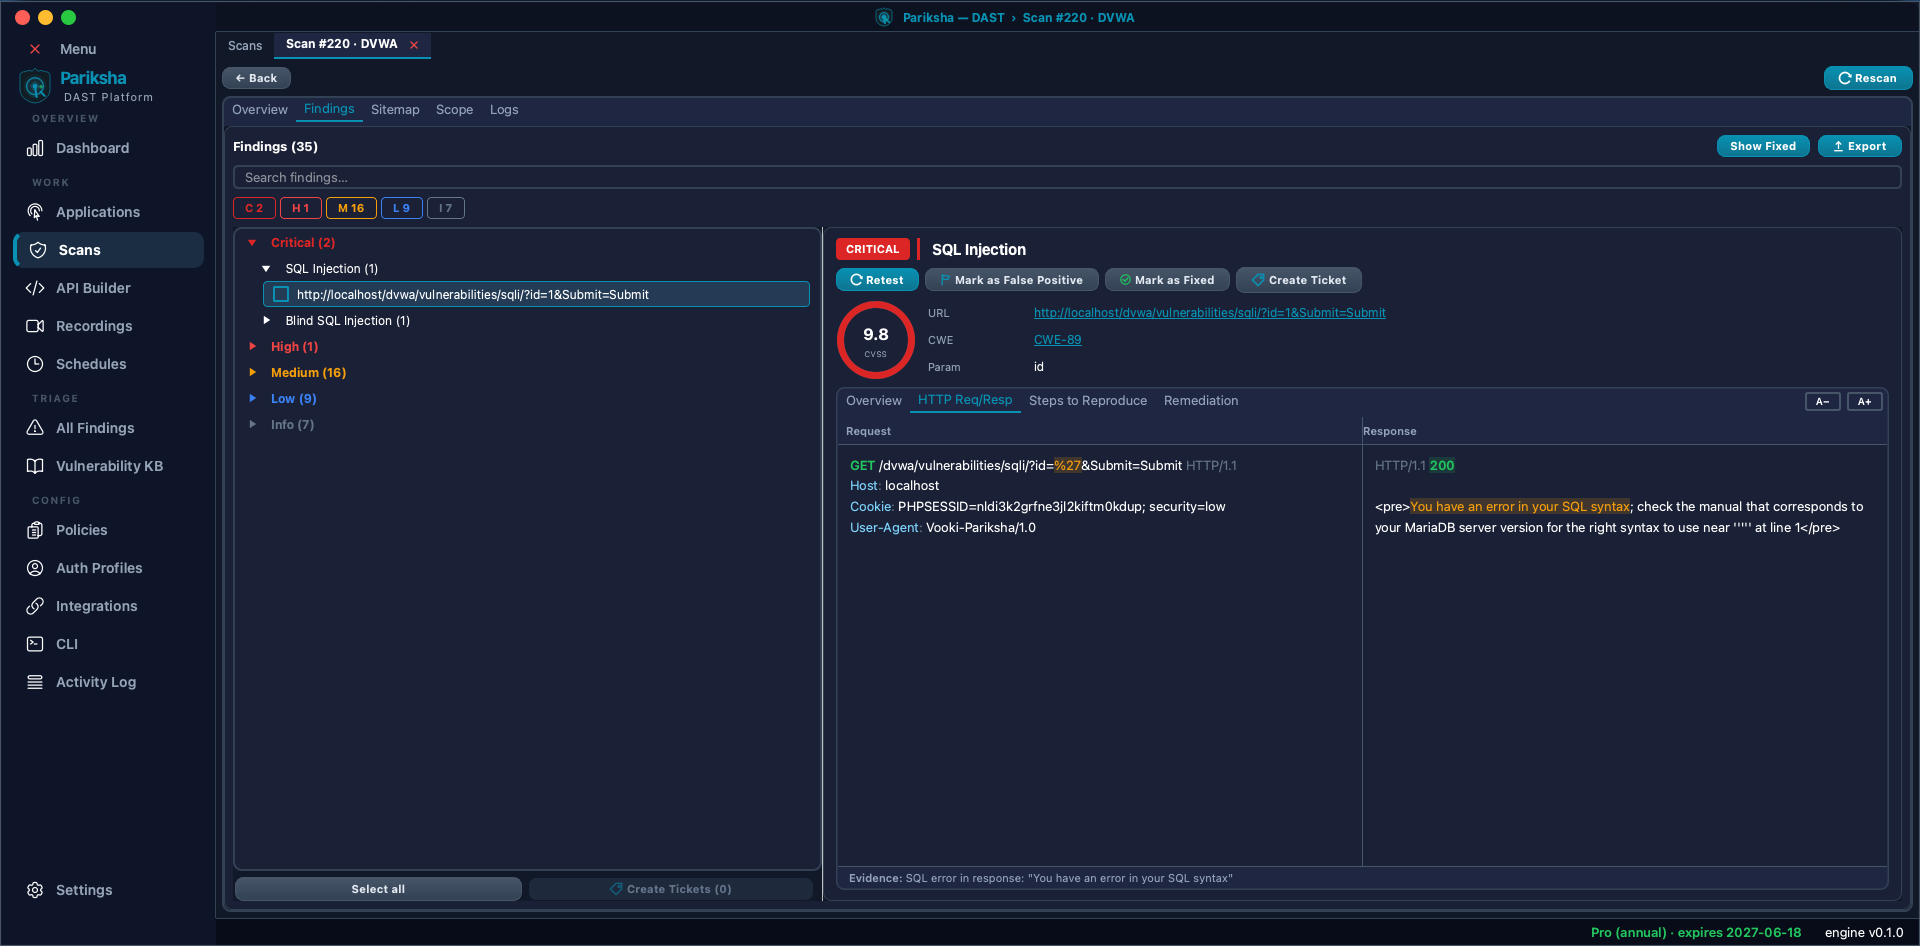Expand the Medium (16) group
The image size is (1920, 946).
252,373
